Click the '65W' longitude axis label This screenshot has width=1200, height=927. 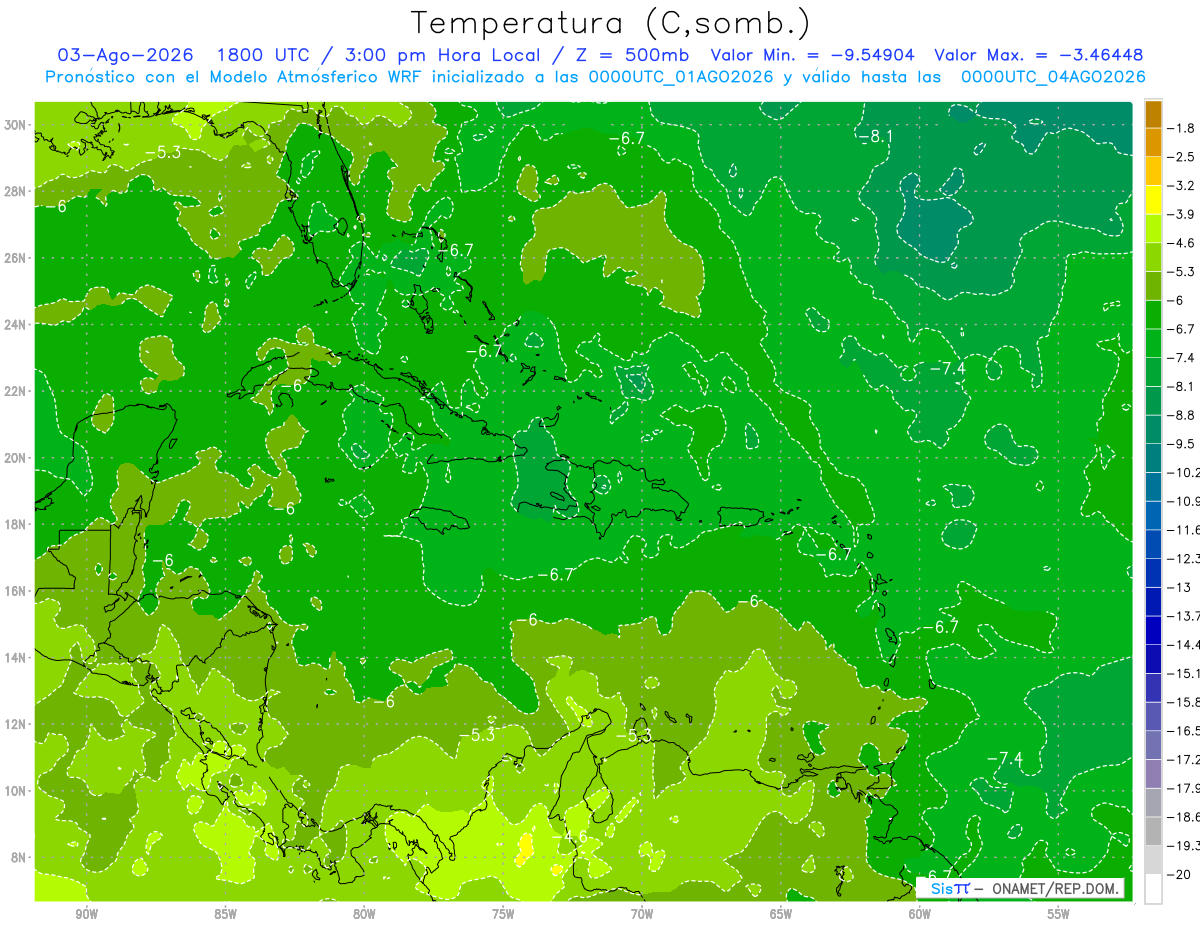781,913
